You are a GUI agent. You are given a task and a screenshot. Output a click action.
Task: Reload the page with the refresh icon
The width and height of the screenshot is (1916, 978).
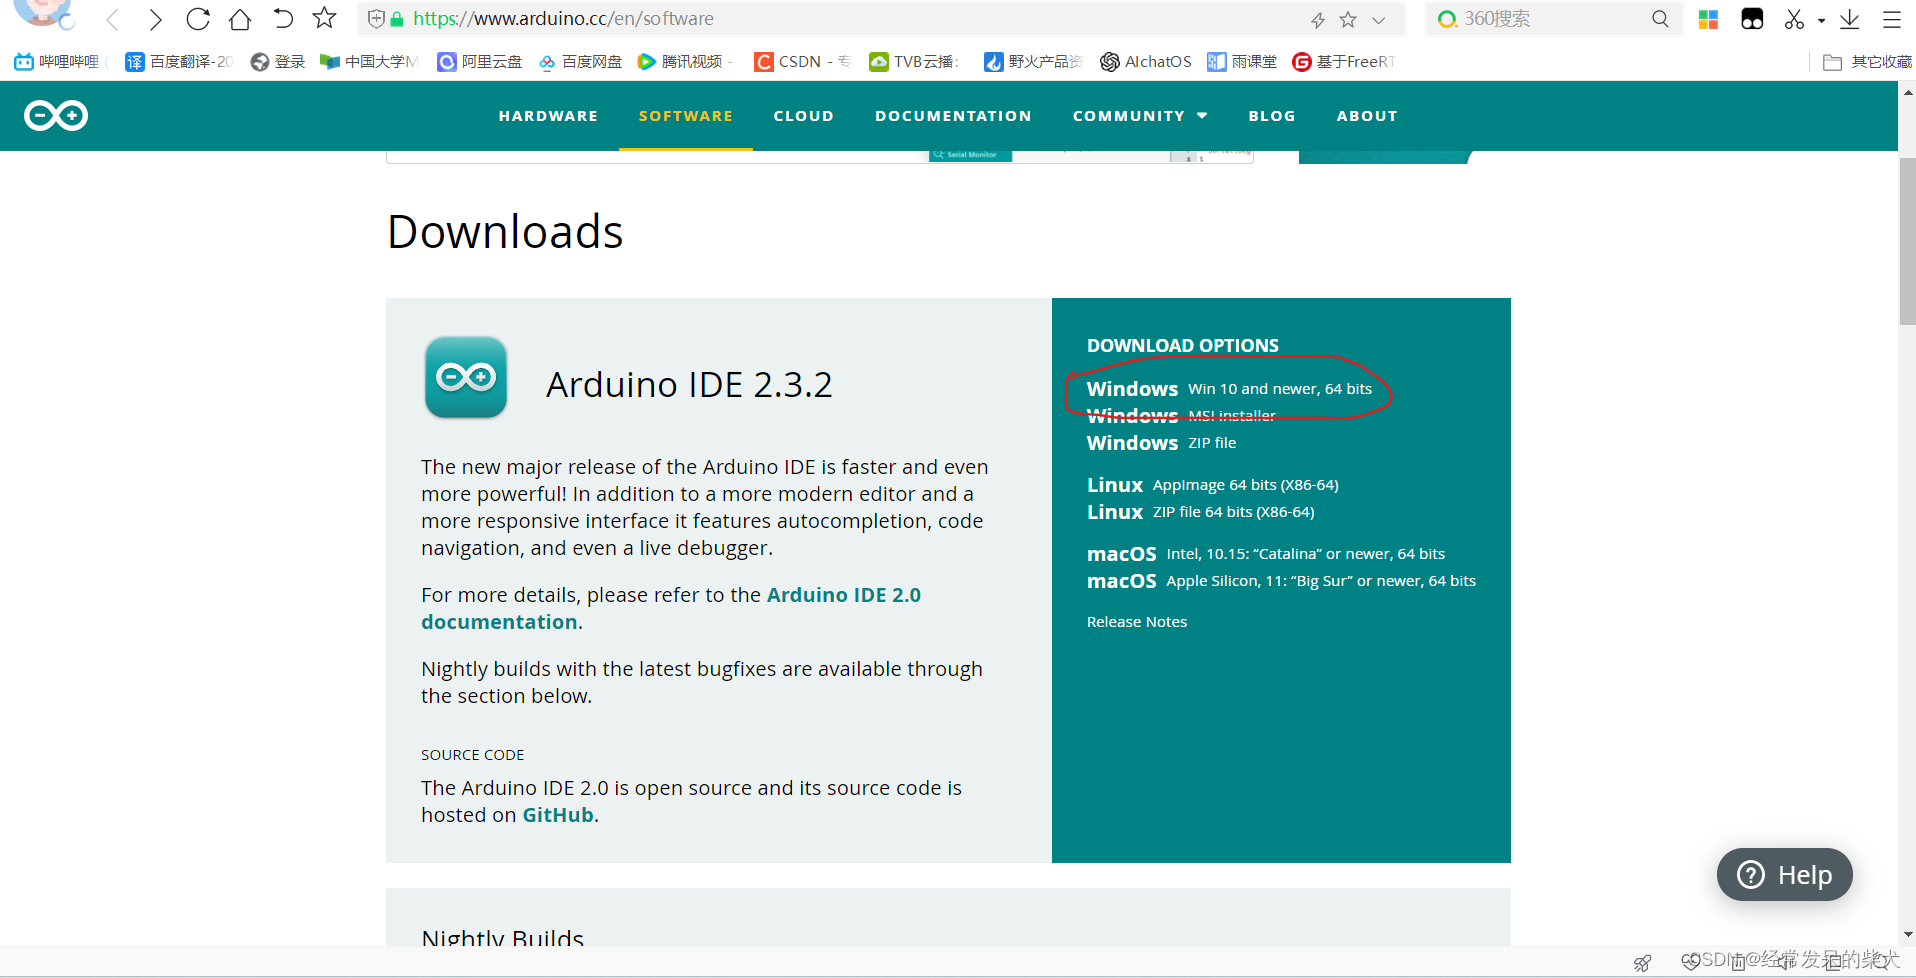coord(198,19)
